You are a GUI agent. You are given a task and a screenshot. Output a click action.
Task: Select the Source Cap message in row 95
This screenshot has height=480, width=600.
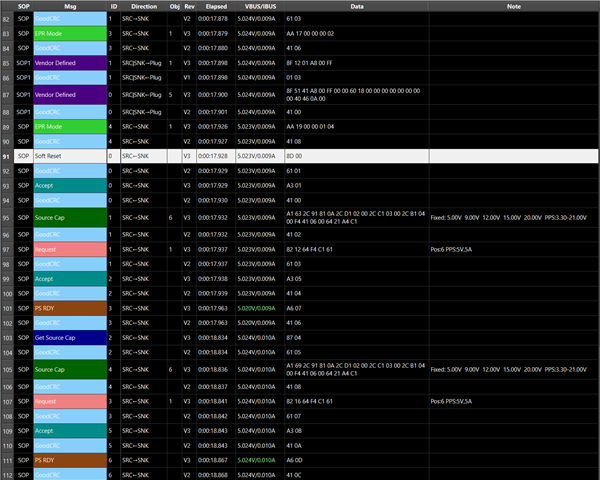tap(70, 218)
